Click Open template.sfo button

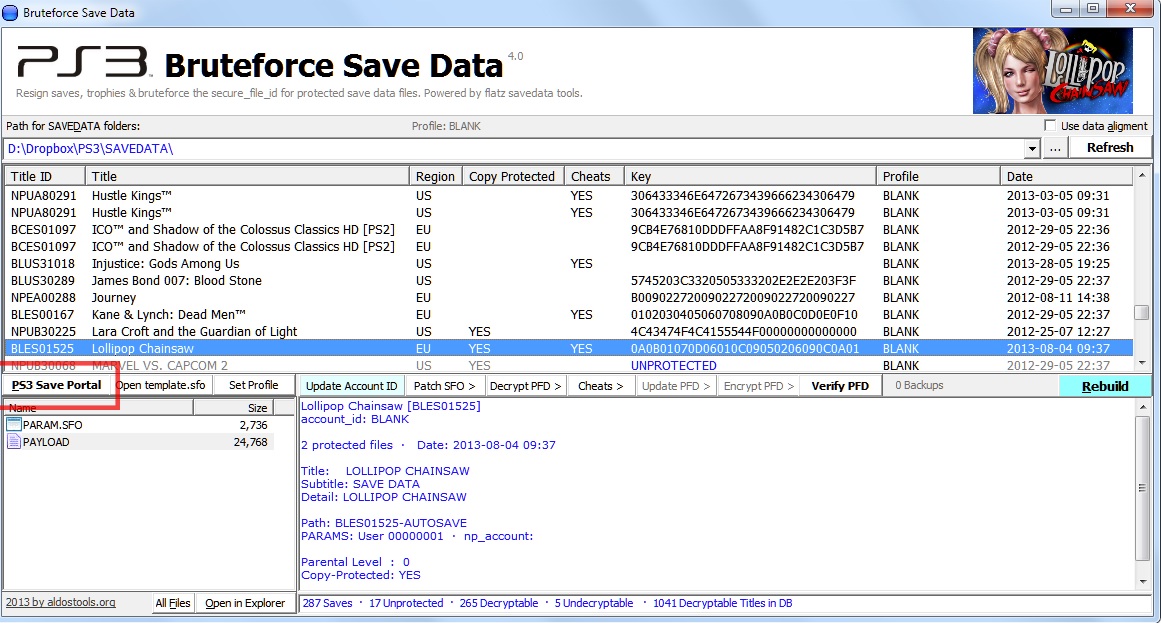click(x=161, y=385)
